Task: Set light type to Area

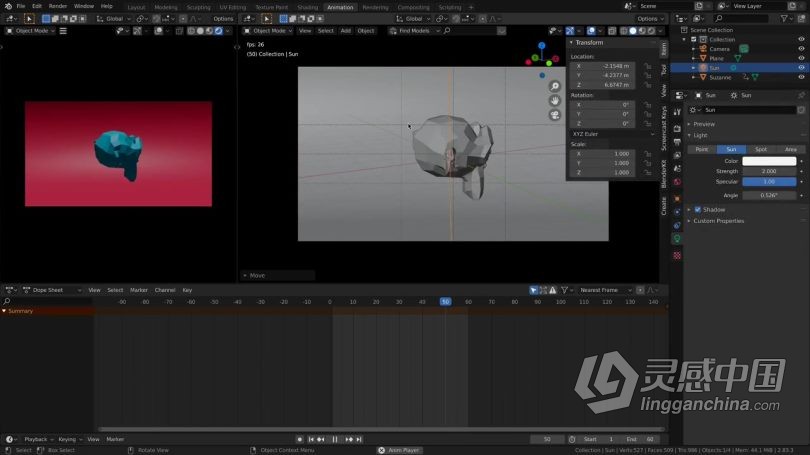Action: (x=790, y=149)
